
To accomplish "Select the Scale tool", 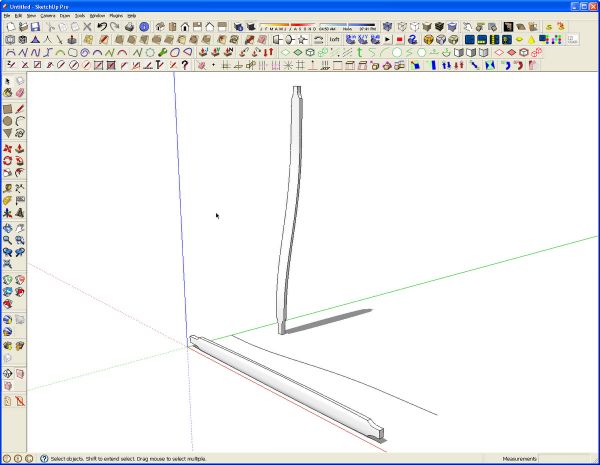I will coord(7,173).
